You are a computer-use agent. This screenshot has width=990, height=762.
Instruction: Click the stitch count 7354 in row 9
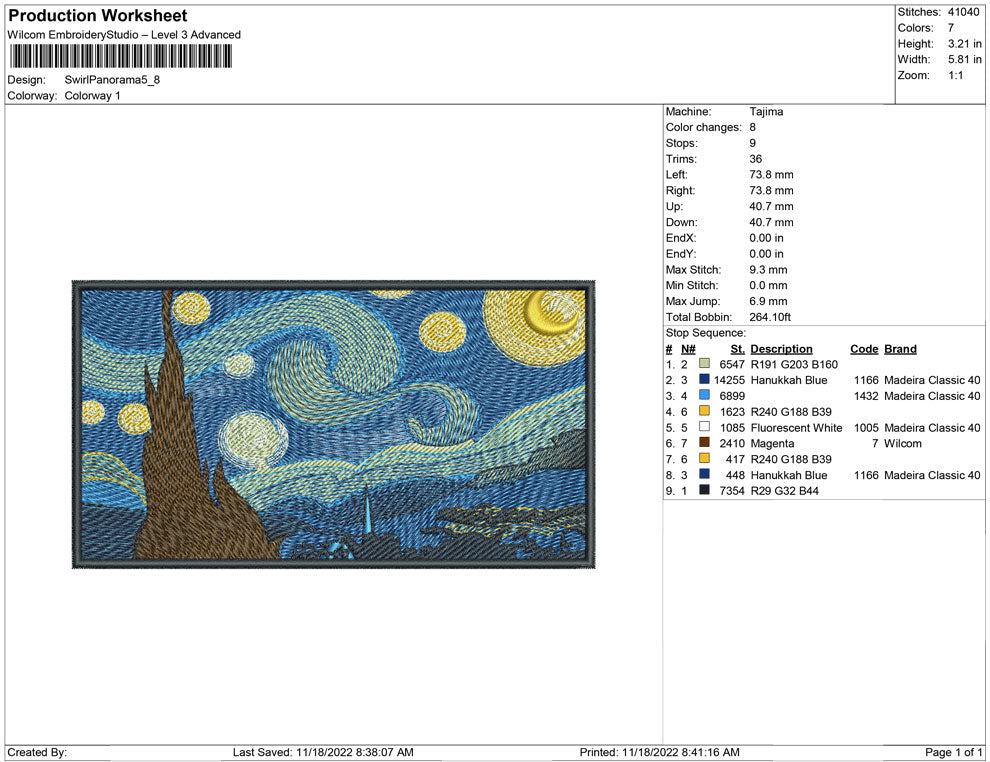pyautogui.click(x=732, y=491)
